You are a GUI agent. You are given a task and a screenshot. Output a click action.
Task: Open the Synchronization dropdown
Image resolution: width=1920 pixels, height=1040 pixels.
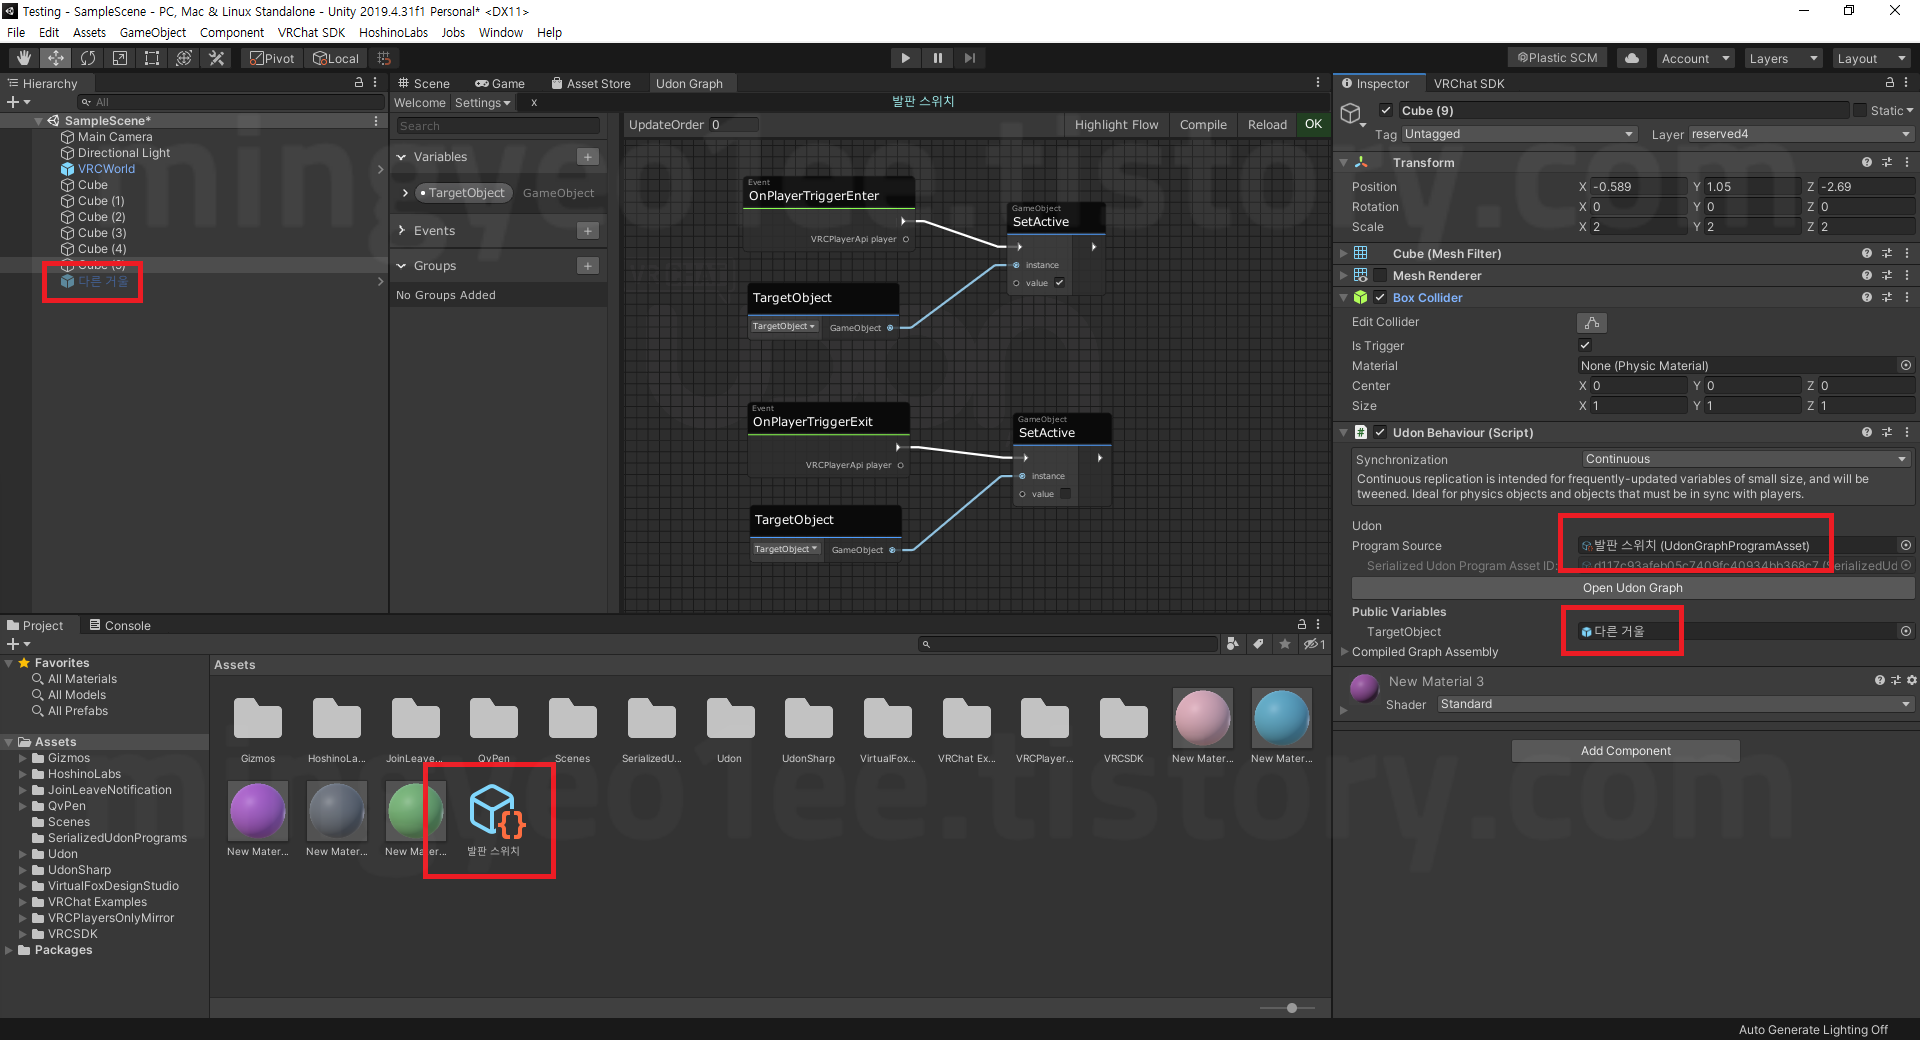coord(1746,459)
